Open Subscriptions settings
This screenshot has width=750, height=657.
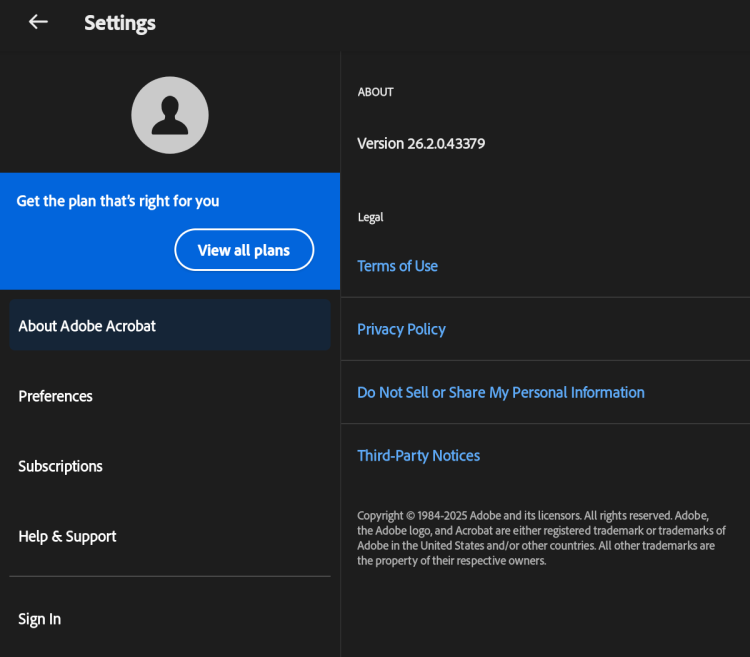coord(170,466)
